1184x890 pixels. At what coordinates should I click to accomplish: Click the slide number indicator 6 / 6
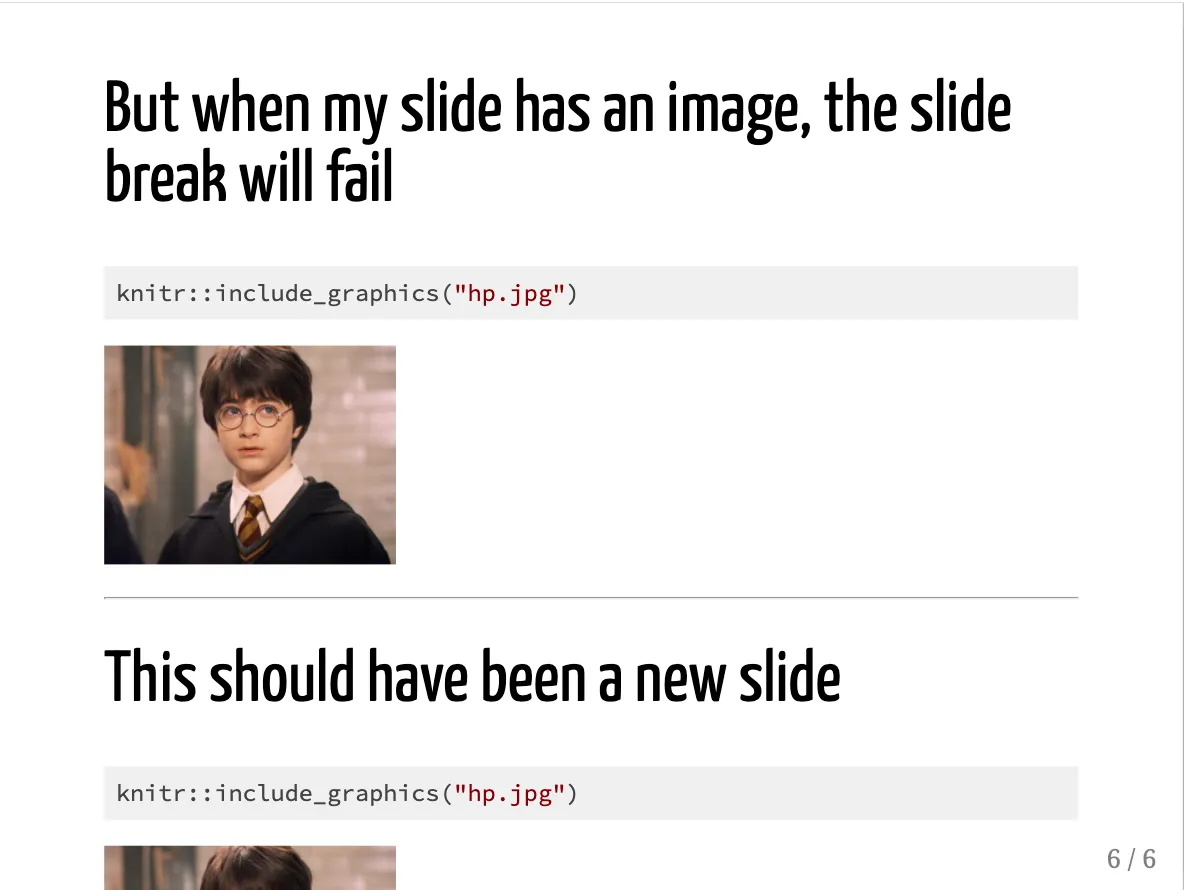point(1130,859)
